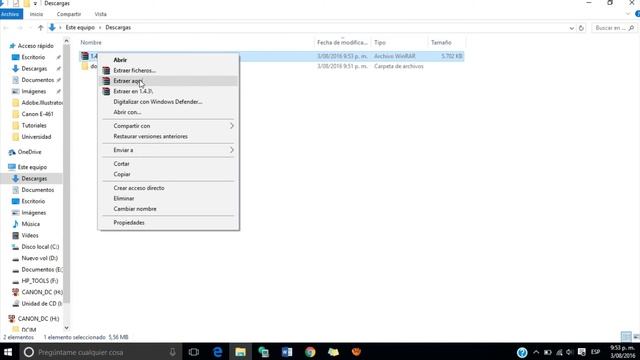Click the Cortana microphone icon
Image resolution: width=640 pixels, height=360 pixels.
[x=173, y=352]
